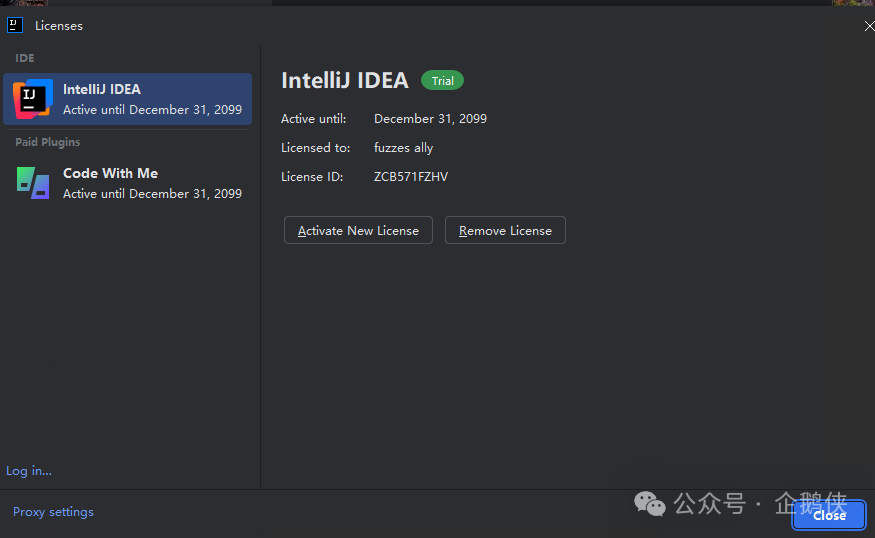875x538 pixels.
Task: Click the December 31, 2099 value beside Active until:
Action: (430, 119)
